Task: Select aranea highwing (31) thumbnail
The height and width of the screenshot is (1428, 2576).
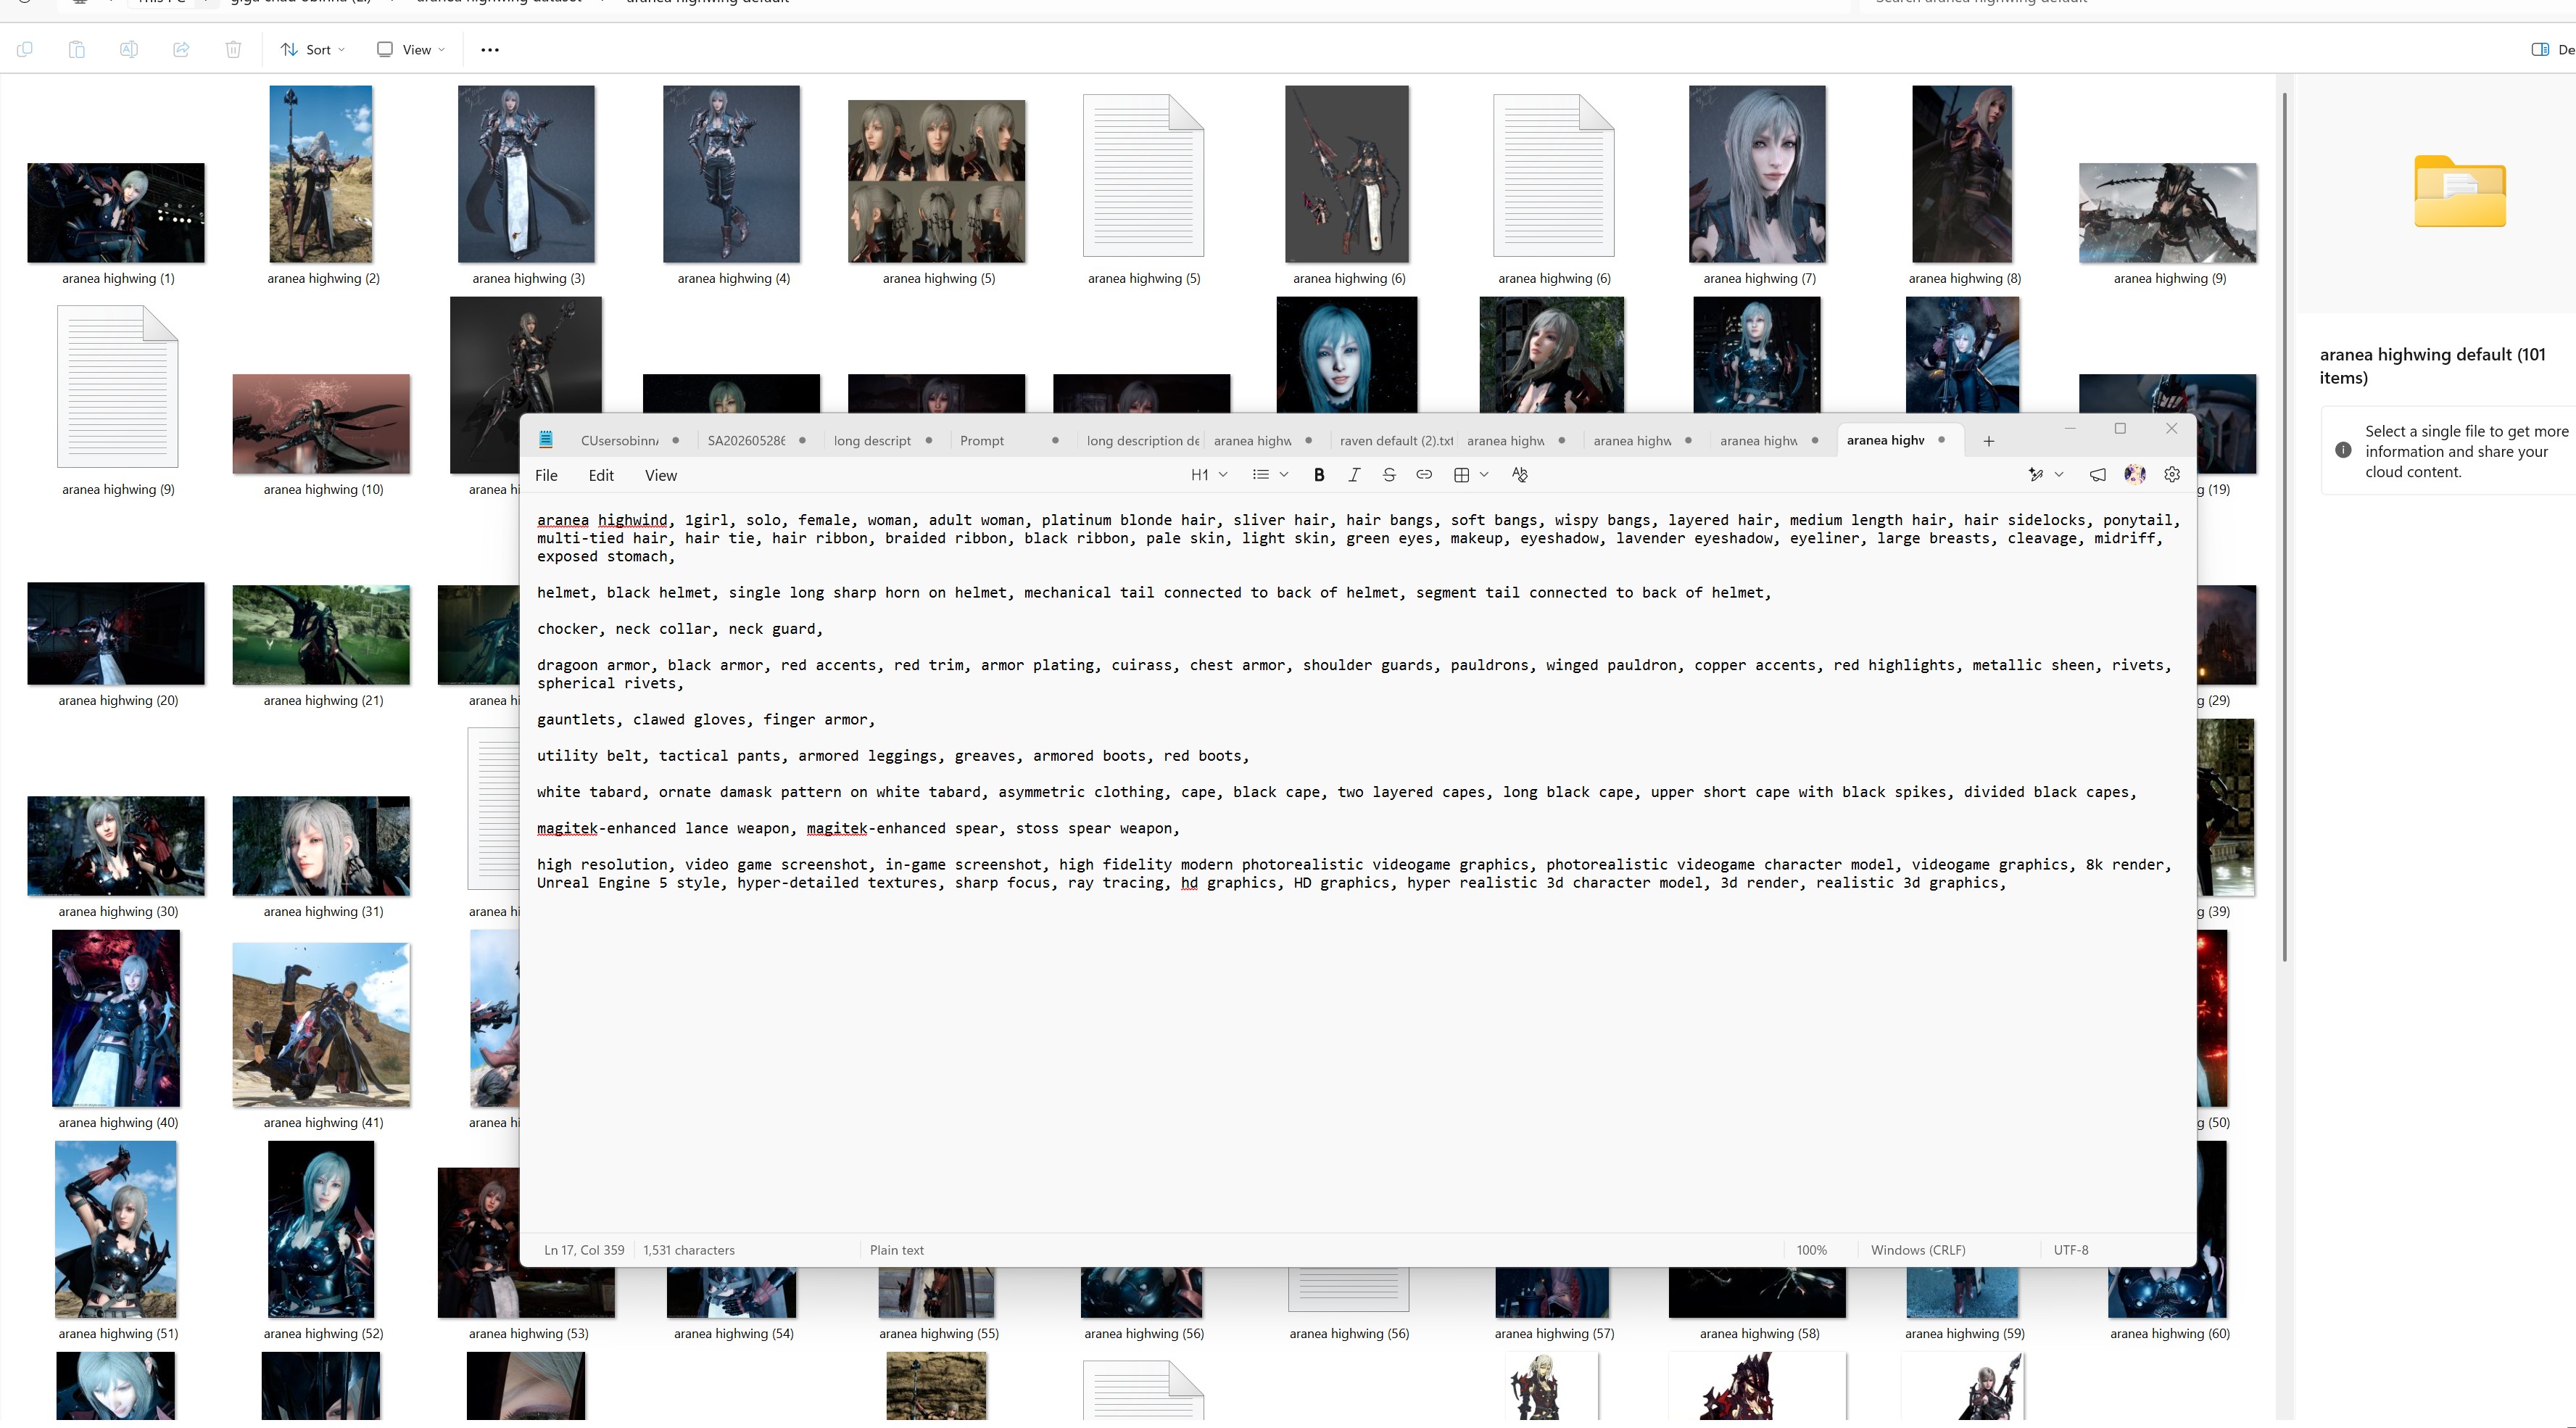Action: point(321,846)
